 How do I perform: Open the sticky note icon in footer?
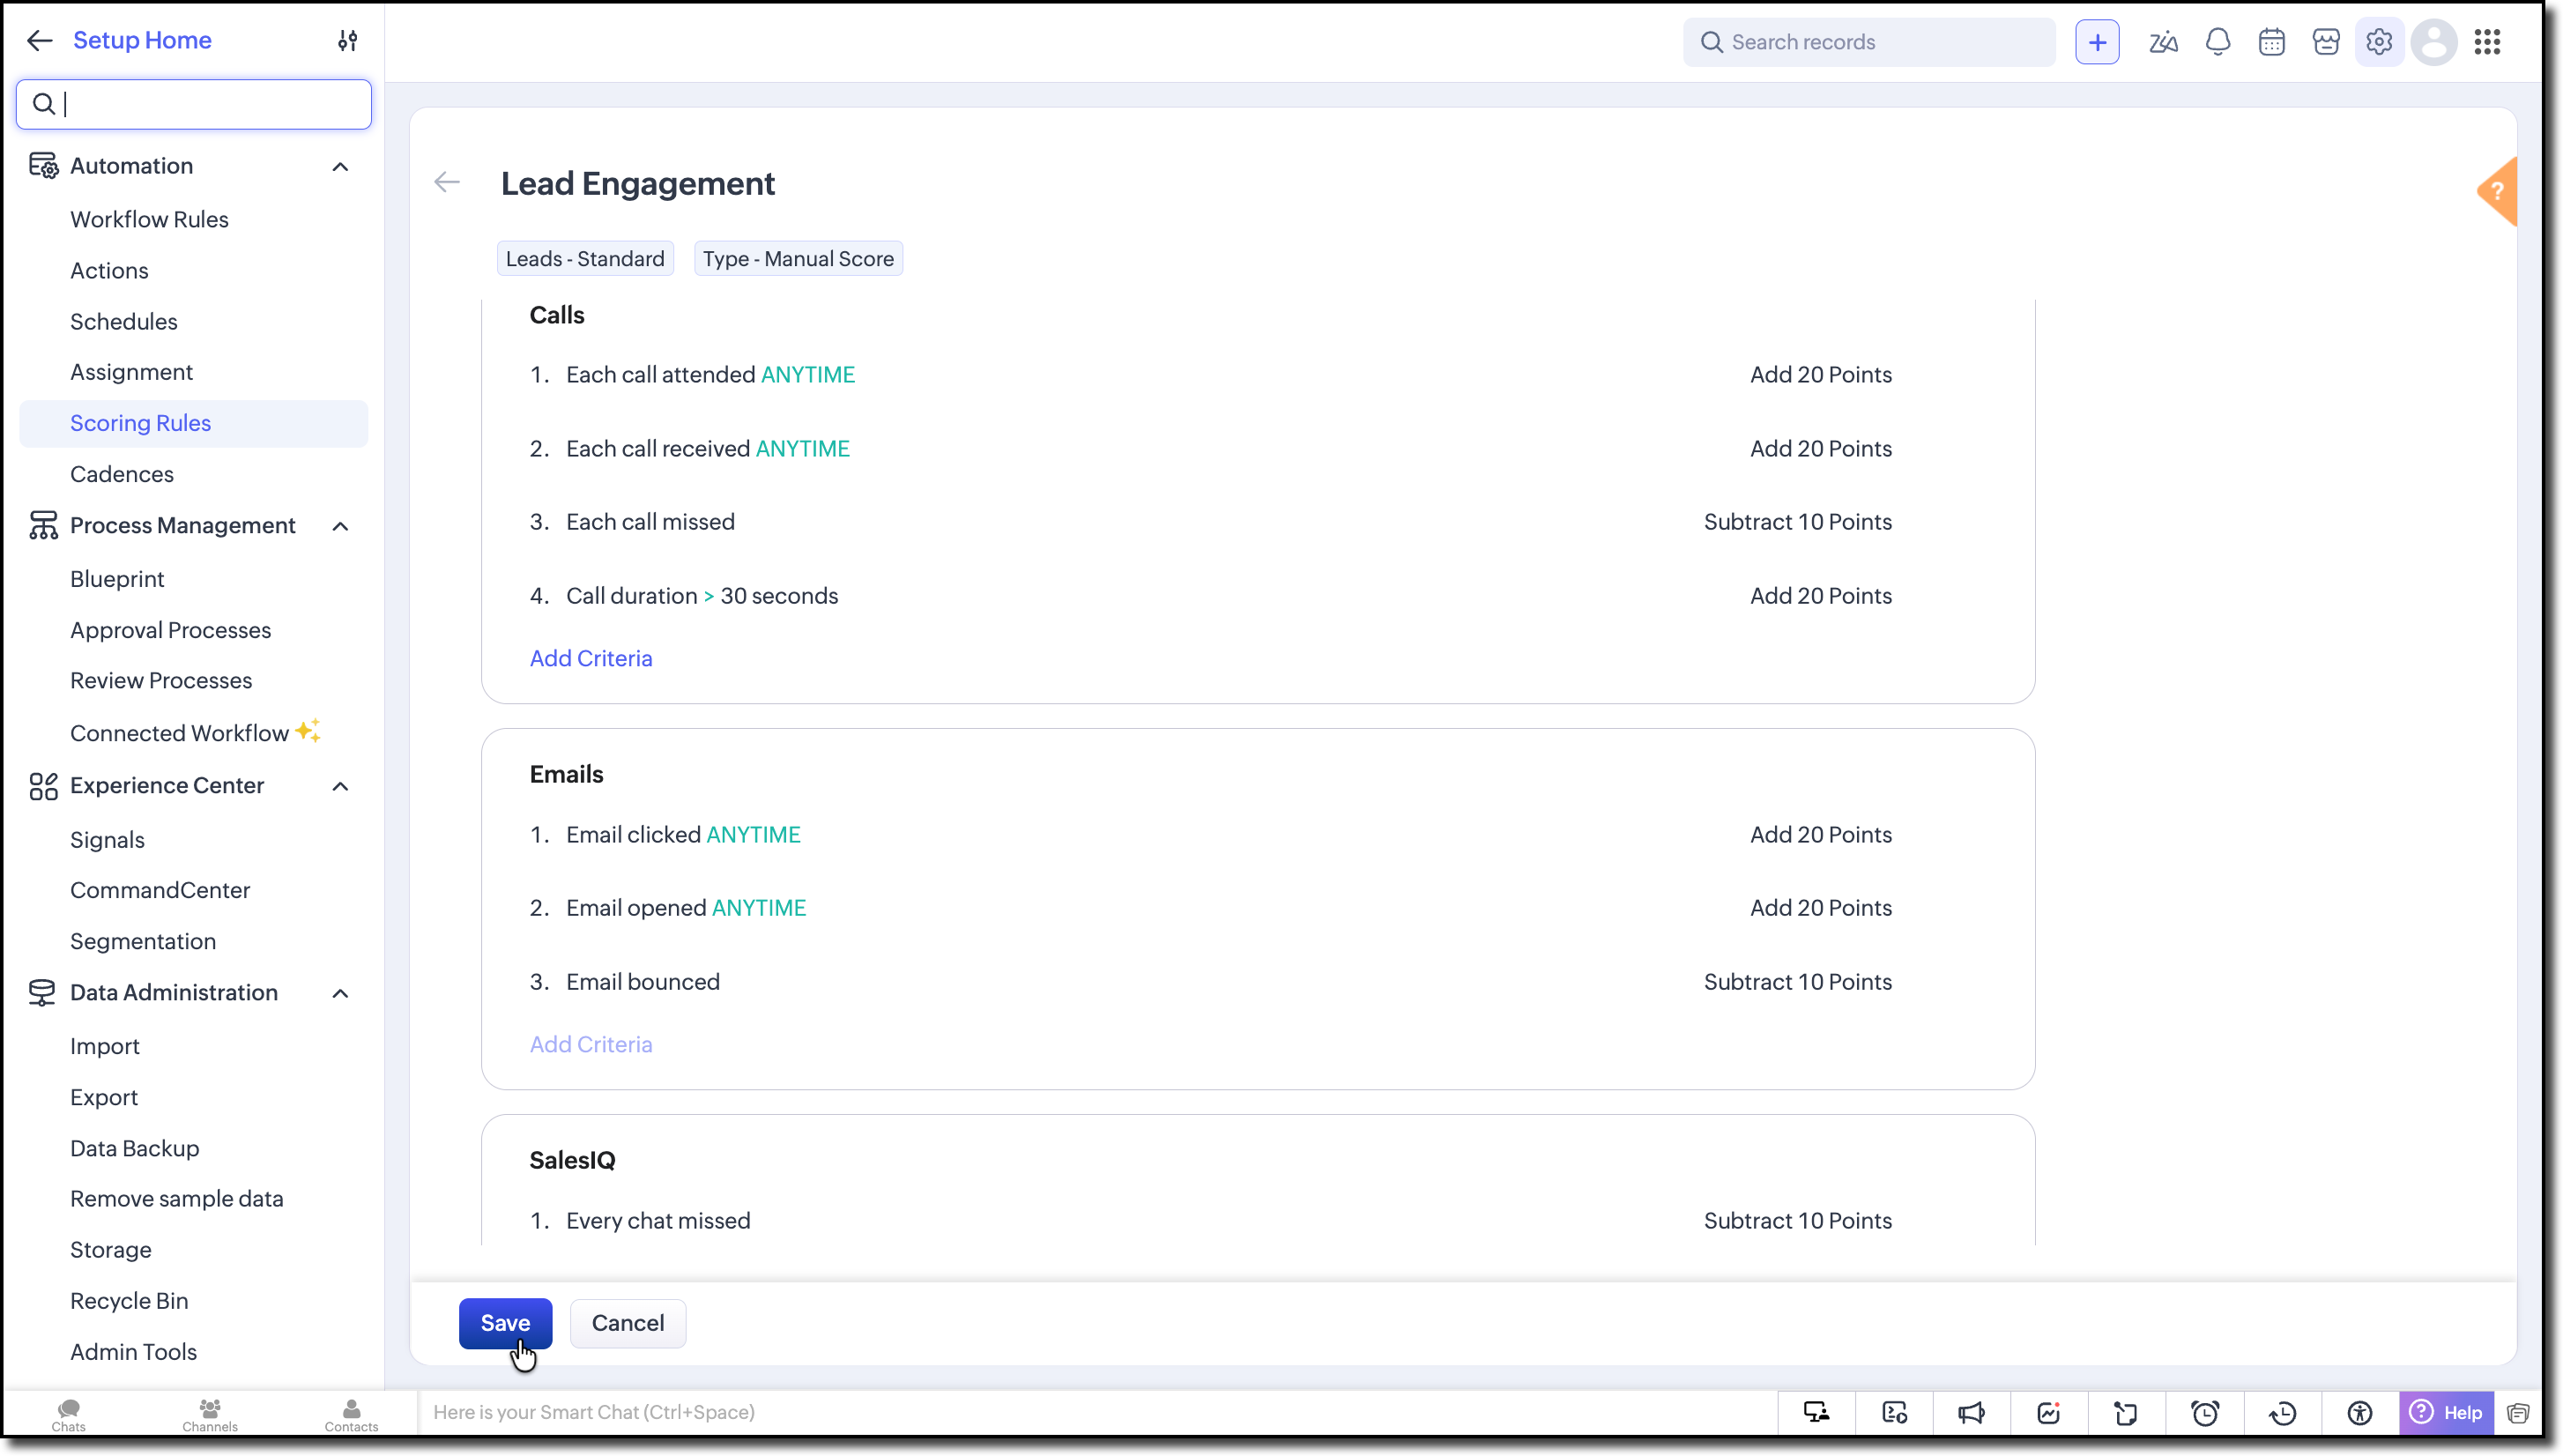tap(2126, 1412)
